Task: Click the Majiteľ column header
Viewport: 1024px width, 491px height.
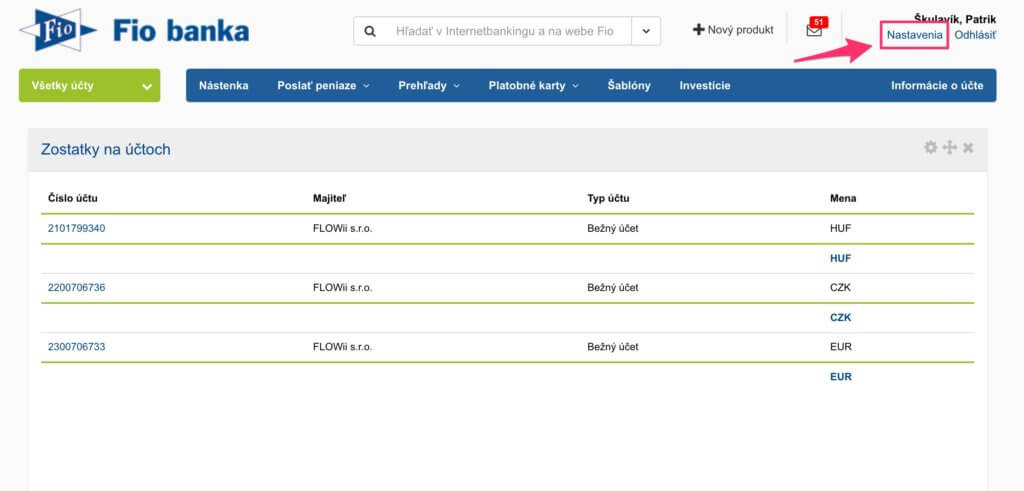Action: pyautogui.click(x=330, y=198)
